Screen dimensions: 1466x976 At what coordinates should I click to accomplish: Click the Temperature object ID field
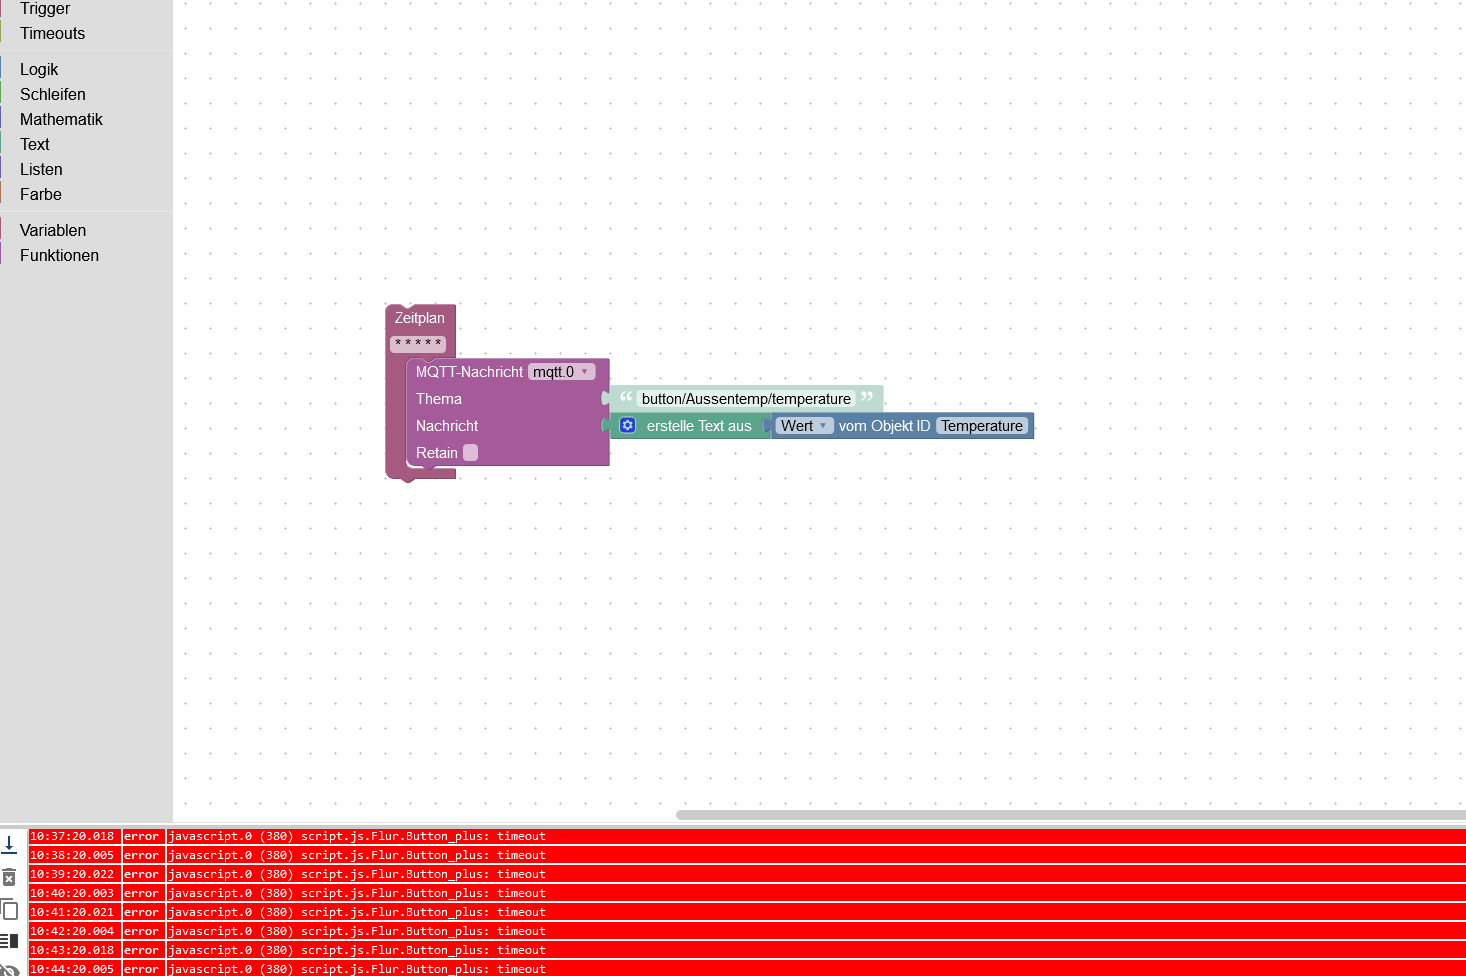tap(982, 425)
